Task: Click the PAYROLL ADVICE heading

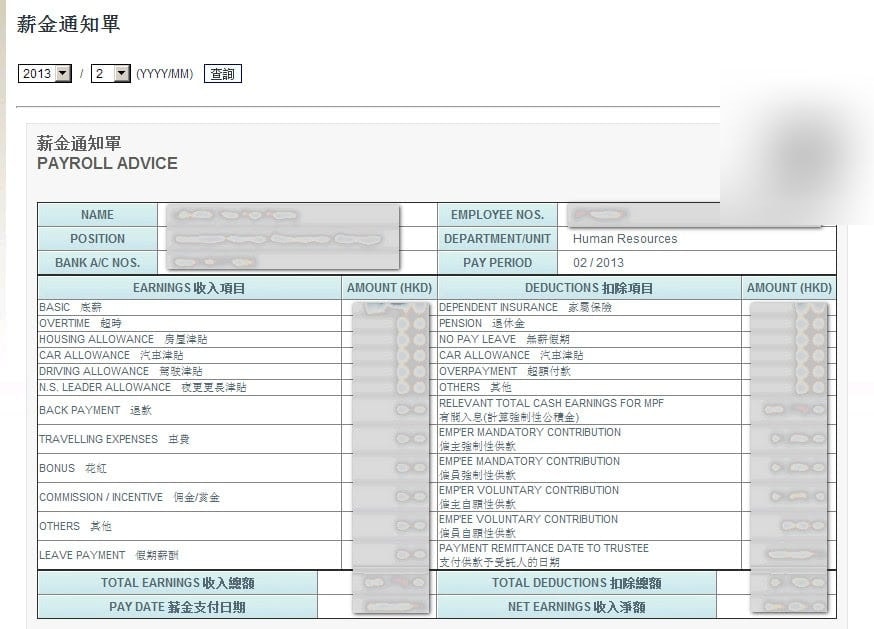Action: pos(107,163)
